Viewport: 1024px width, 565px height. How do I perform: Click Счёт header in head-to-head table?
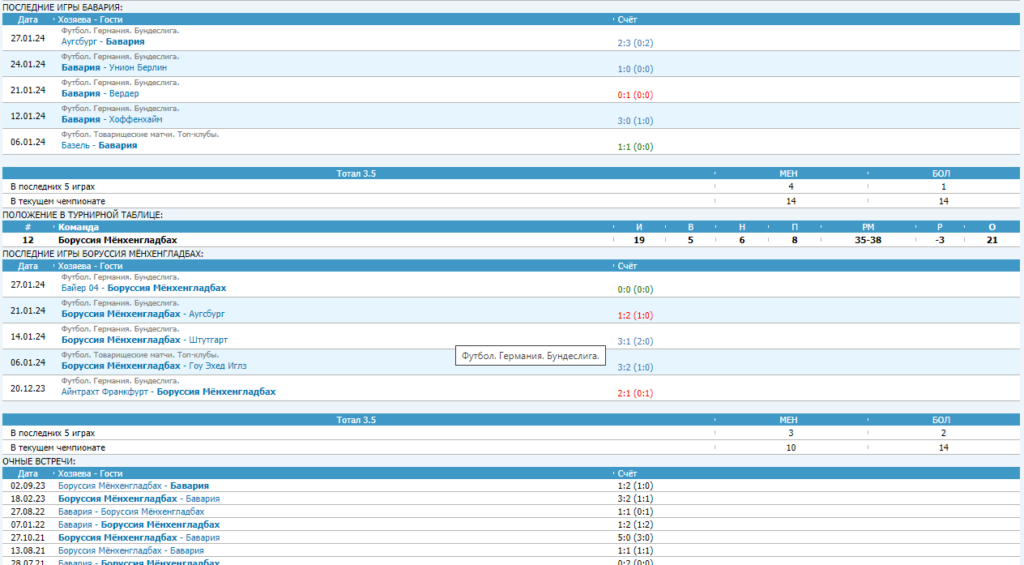[627, 474]
